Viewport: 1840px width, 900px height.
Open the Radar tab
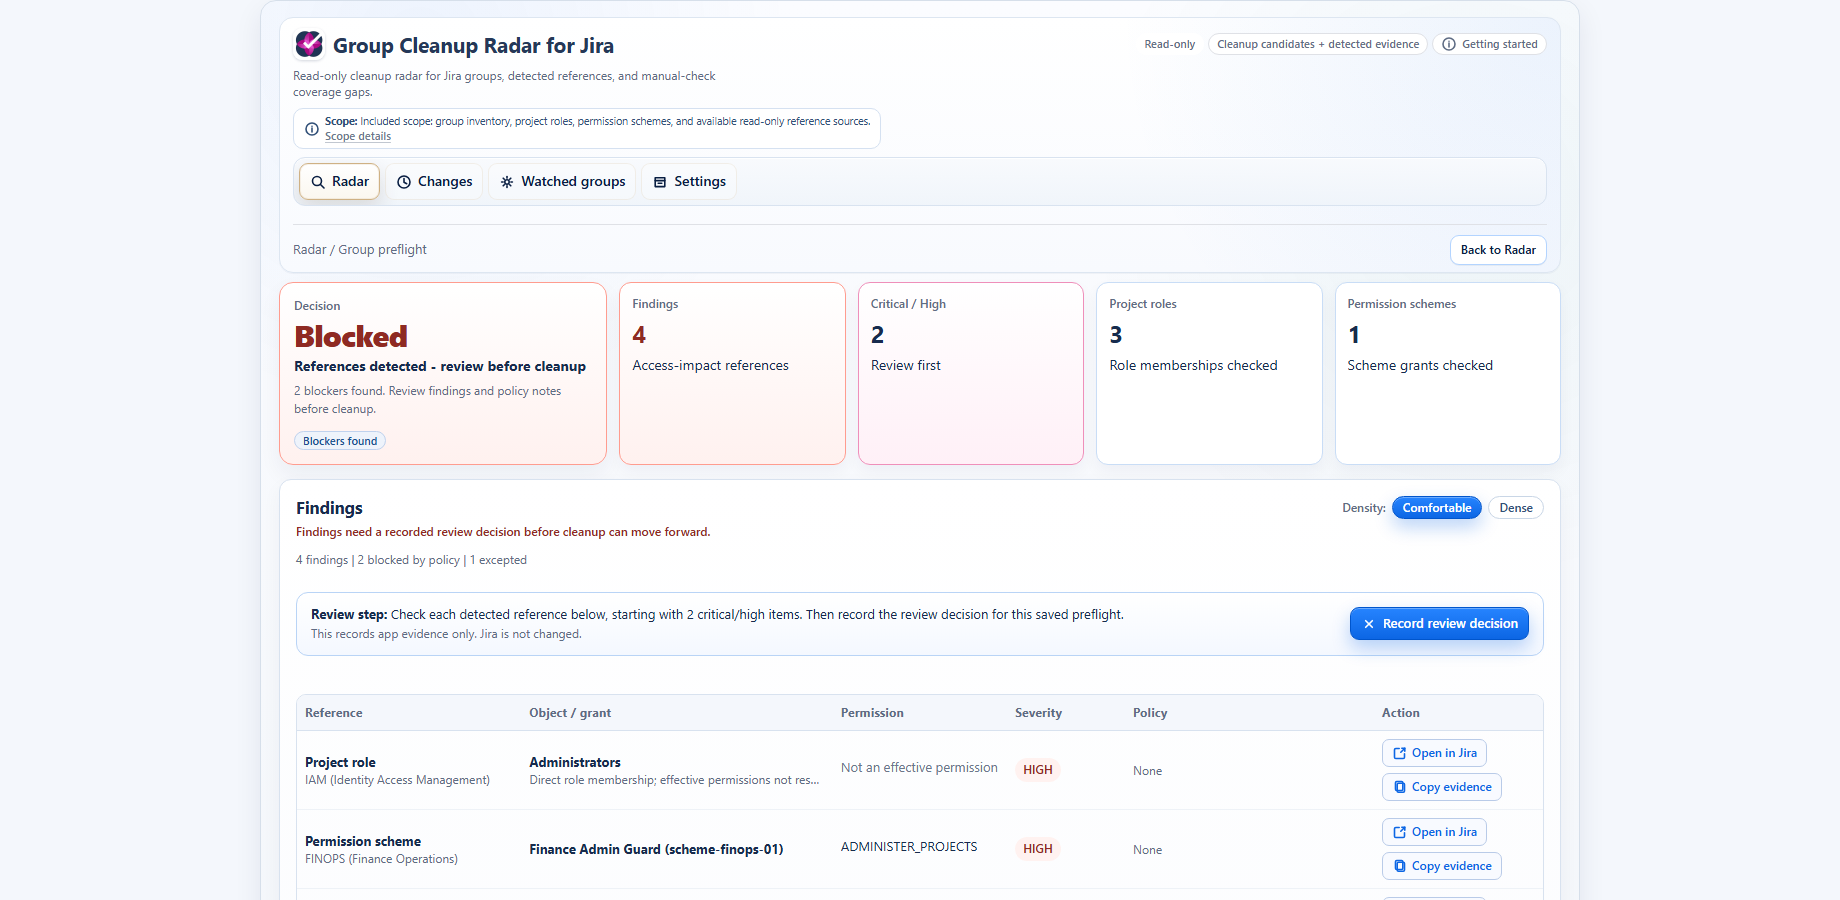(340, 182)
